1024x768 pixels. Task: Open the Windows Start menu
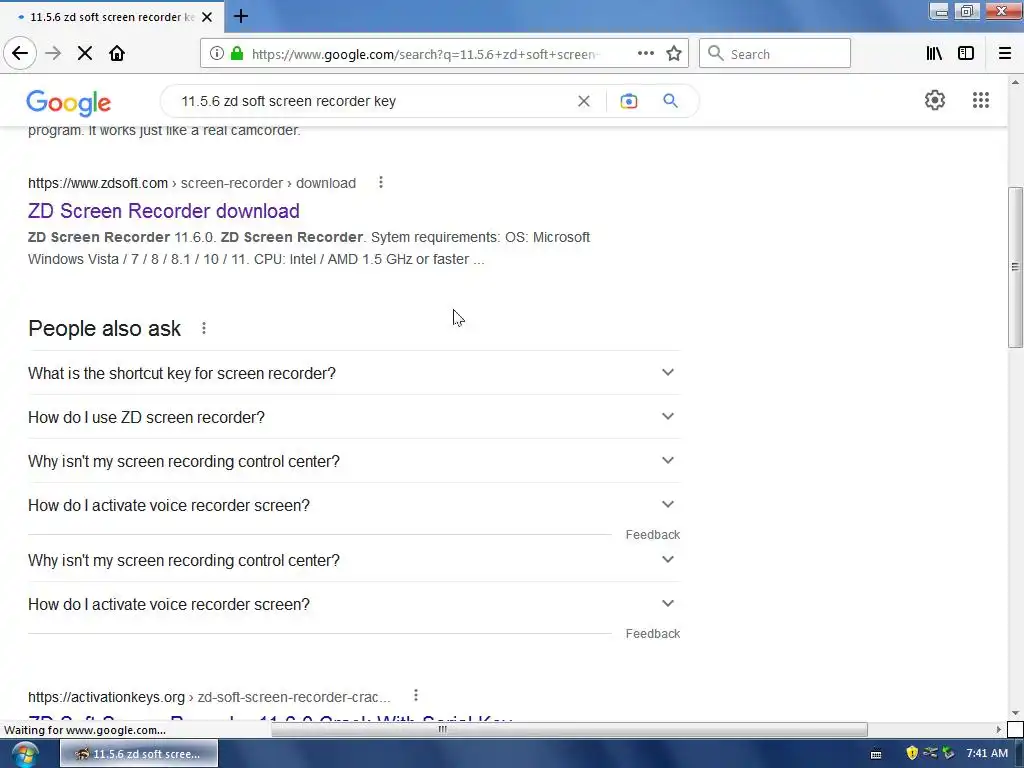coord(25,754)
